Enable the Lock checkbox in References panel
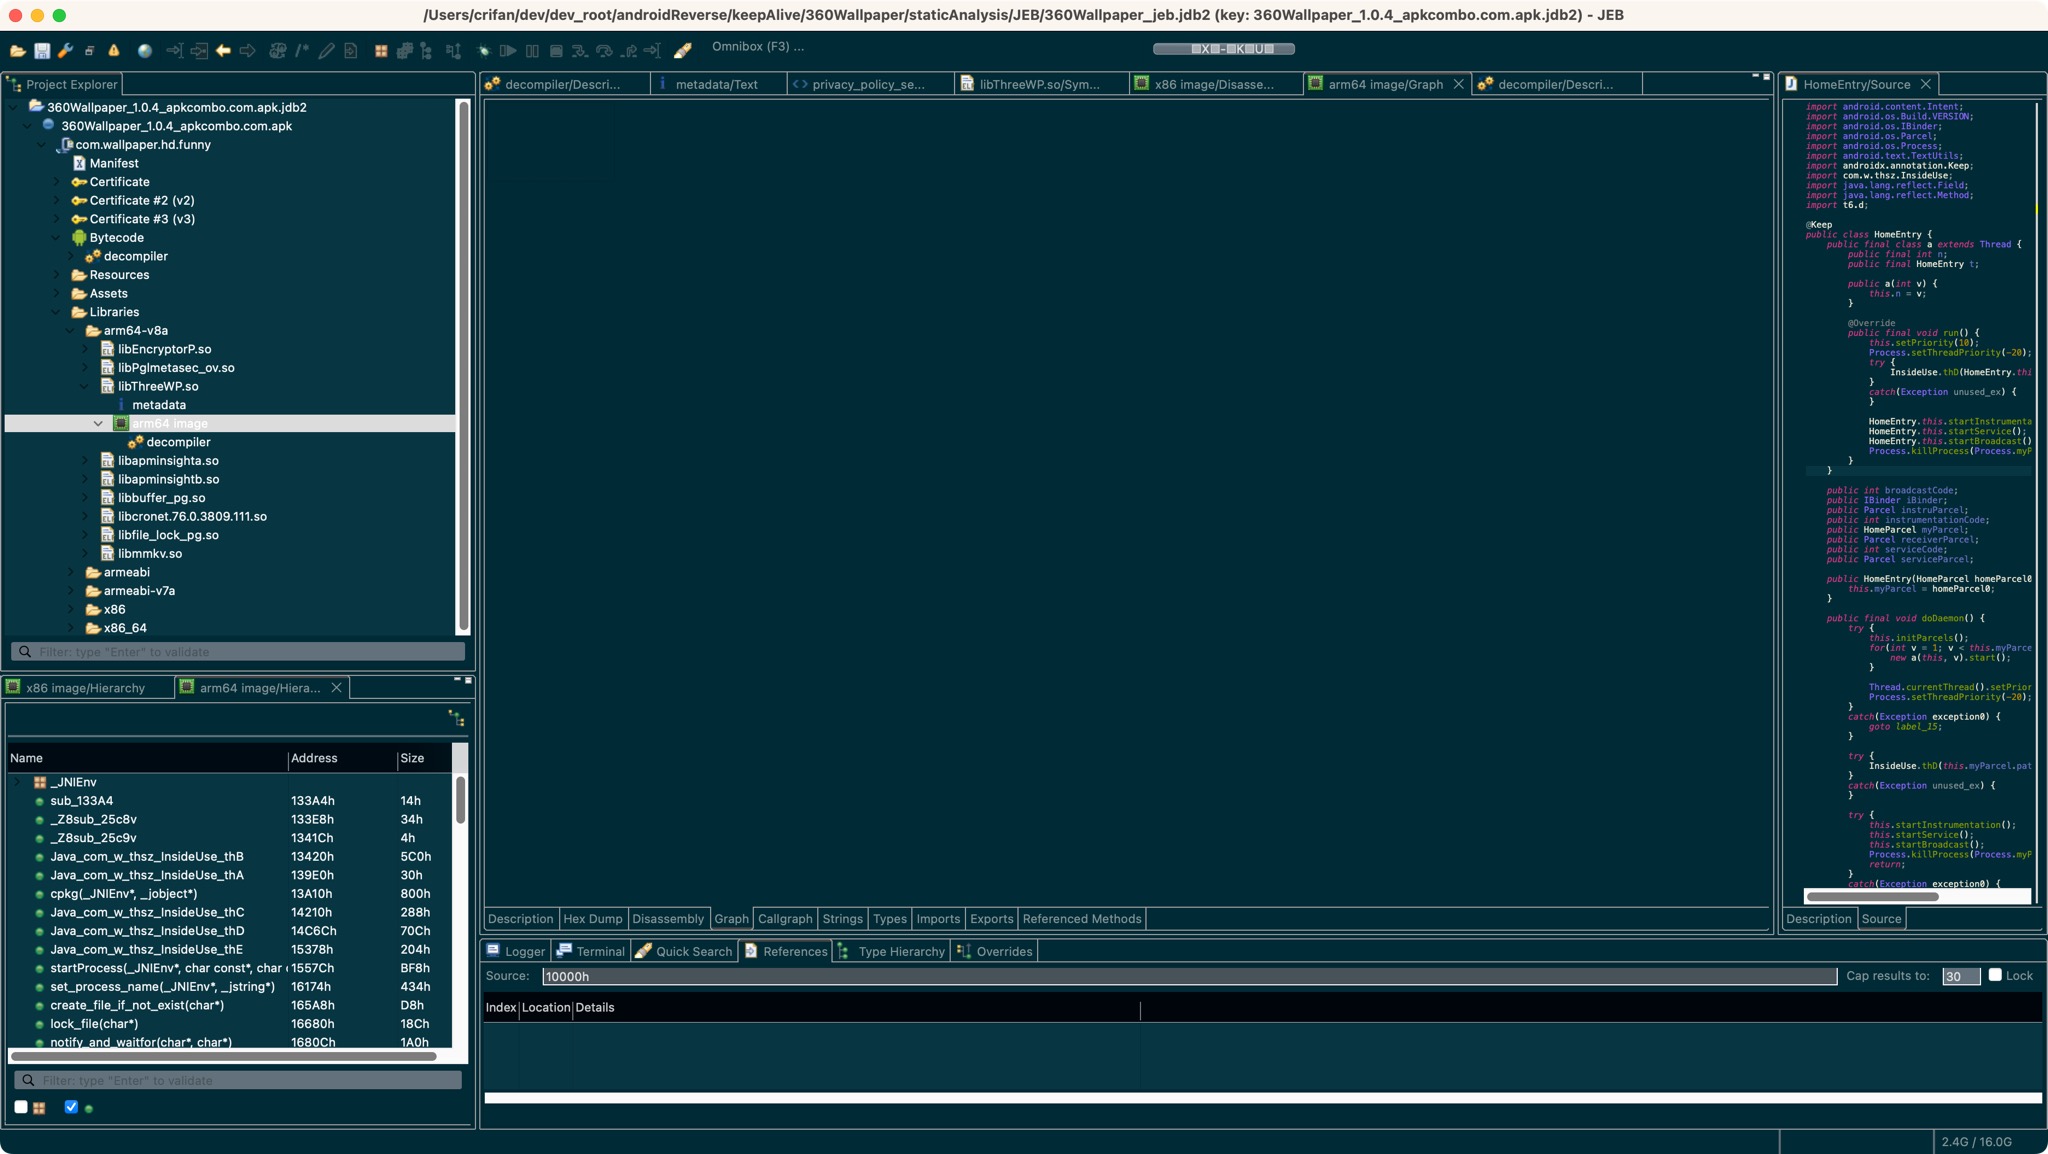 pyautogui.click(x=1995, y=974)
